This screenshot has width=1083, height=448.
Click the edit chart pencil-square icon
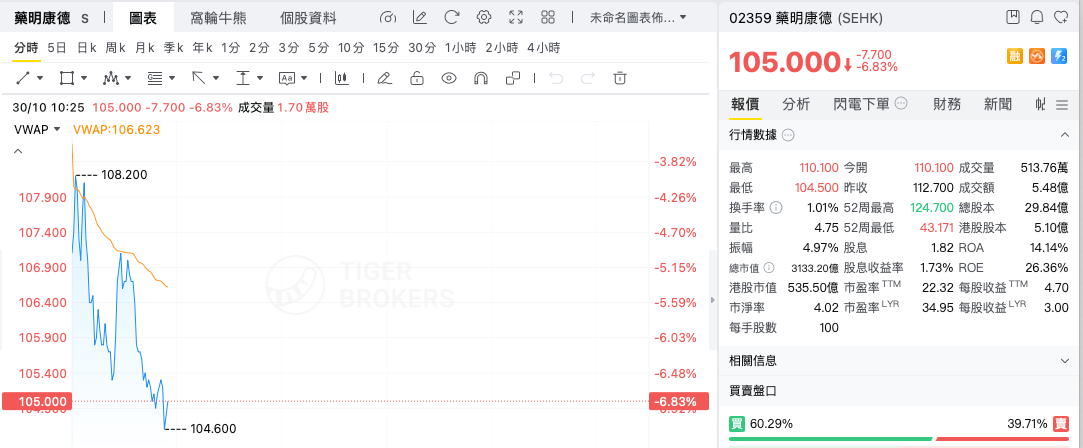click(420, 18)
